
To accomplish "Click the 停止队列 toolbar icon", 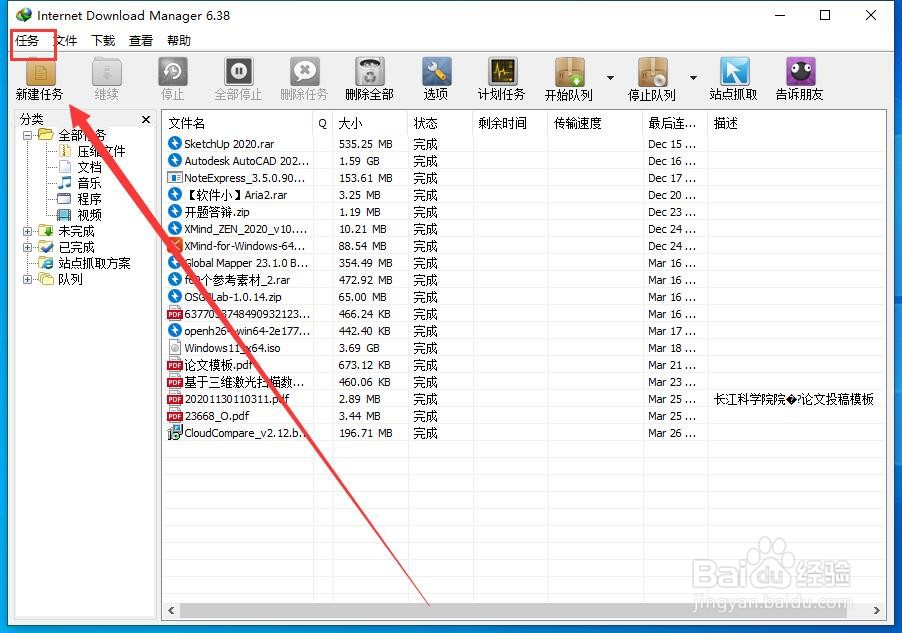I will 652,72.
